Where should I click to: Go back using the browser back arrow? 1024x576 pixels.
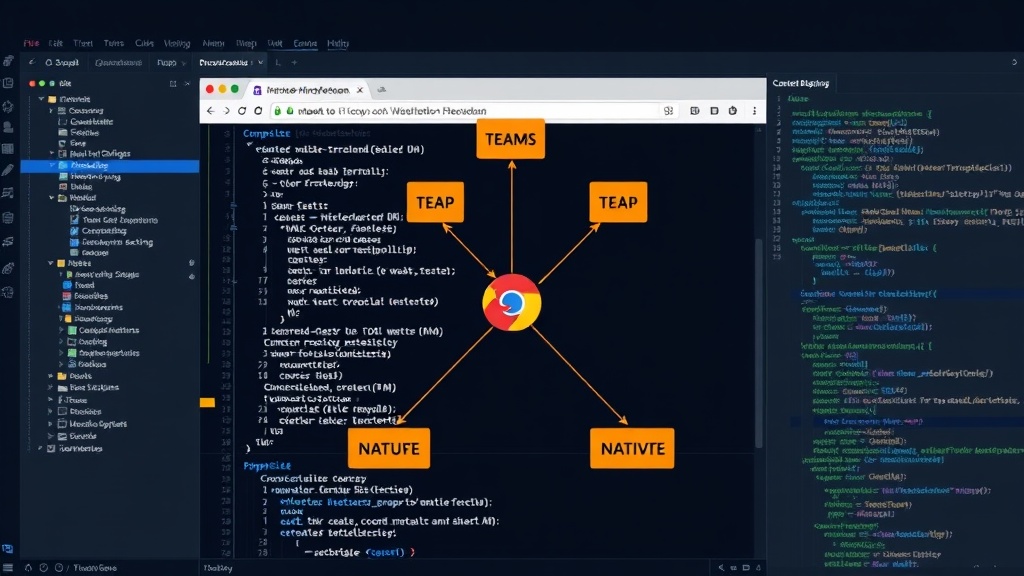(210, 111)
